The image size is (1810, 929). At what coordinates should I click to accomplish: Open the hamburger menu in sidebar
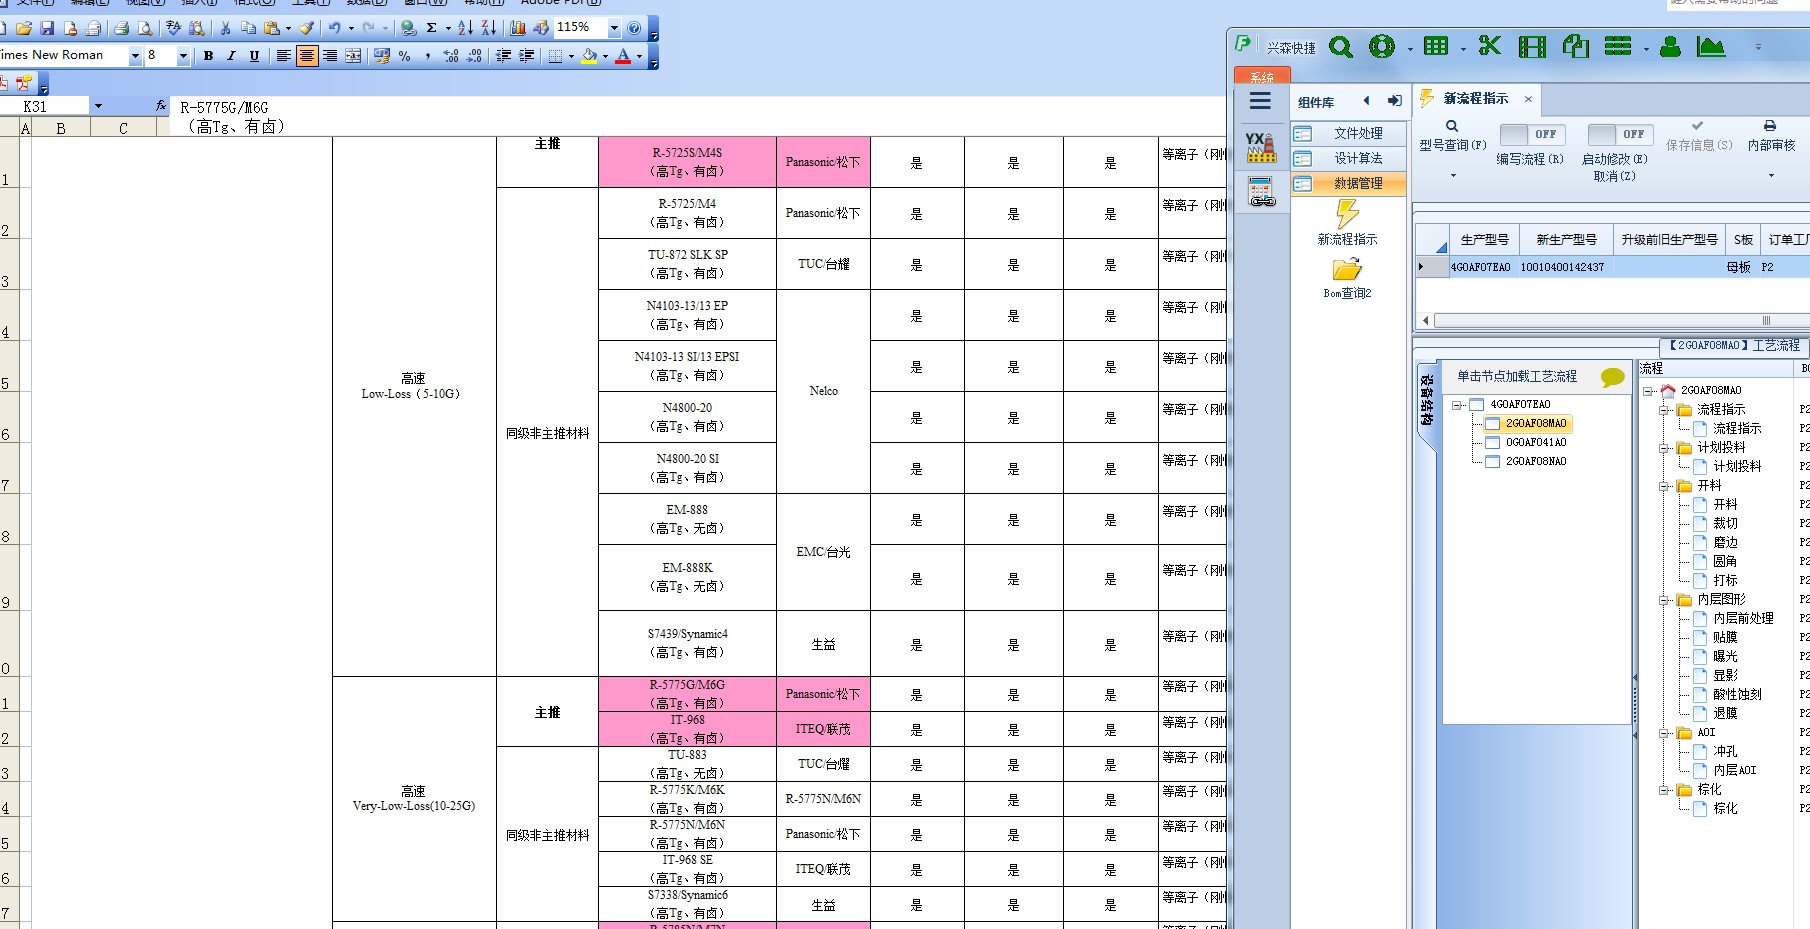1260,101
